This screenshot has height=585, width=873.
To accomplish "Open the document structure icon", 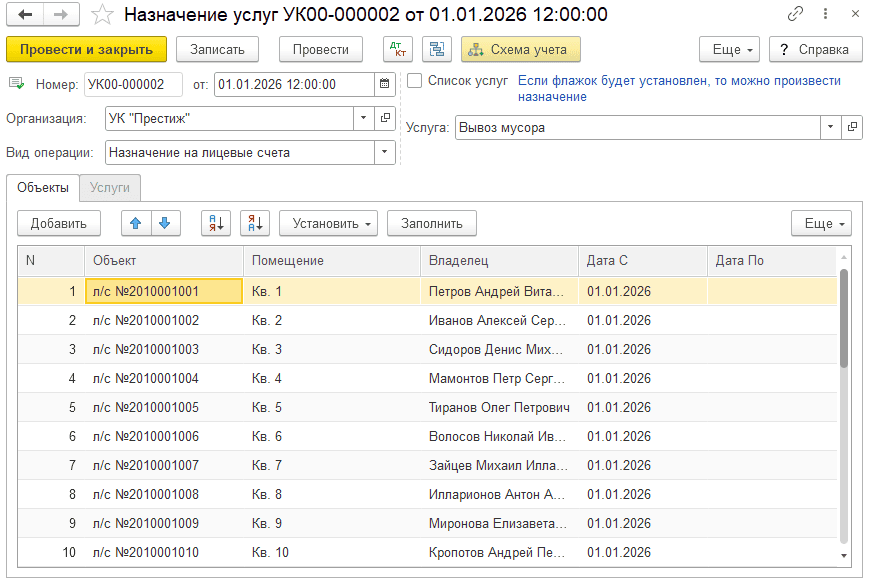I will click(x=437, y=50).
